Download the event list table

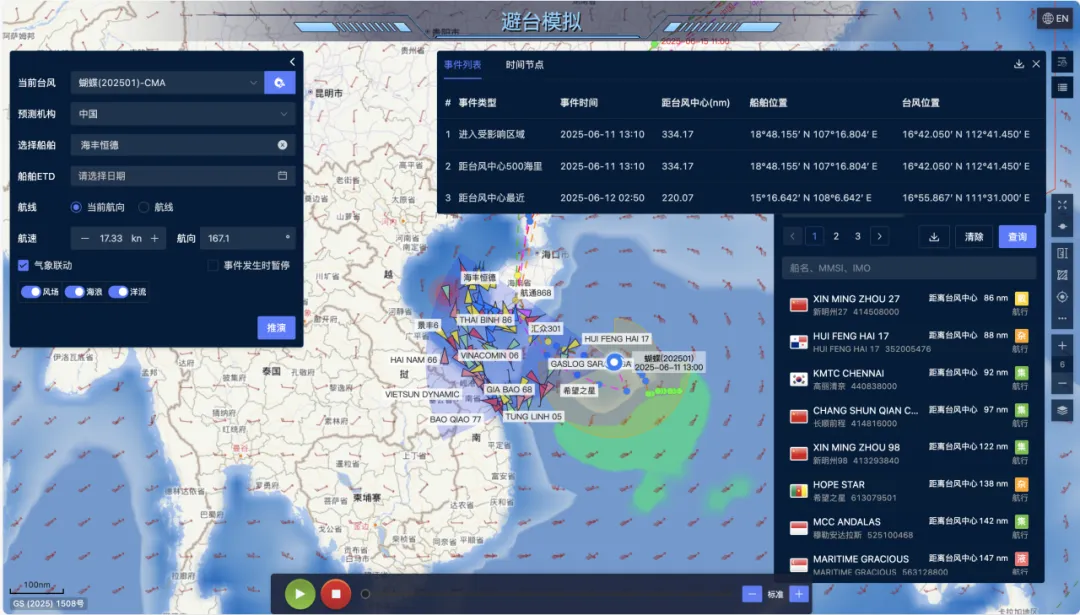pyautogui.click(x=1019, y=64)
